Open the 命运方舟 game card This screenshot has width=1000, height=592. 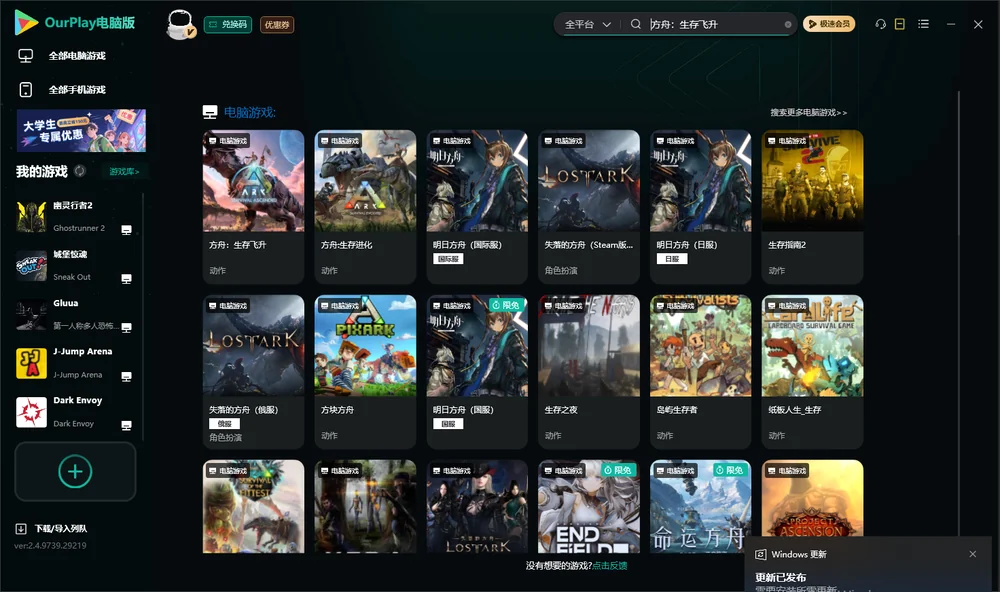click(x=700, y=507)
